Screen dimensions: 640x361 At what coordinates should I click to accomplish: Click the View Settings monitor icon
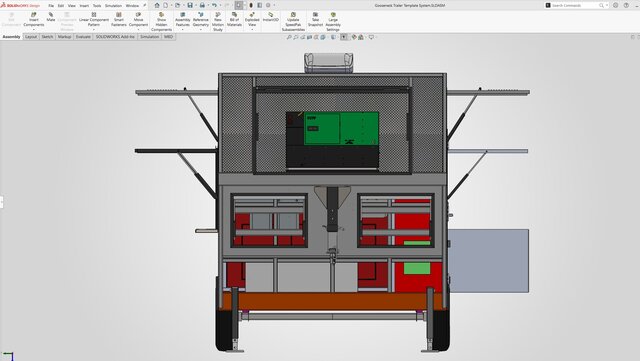pyautogui.click(x=371, y=37)
